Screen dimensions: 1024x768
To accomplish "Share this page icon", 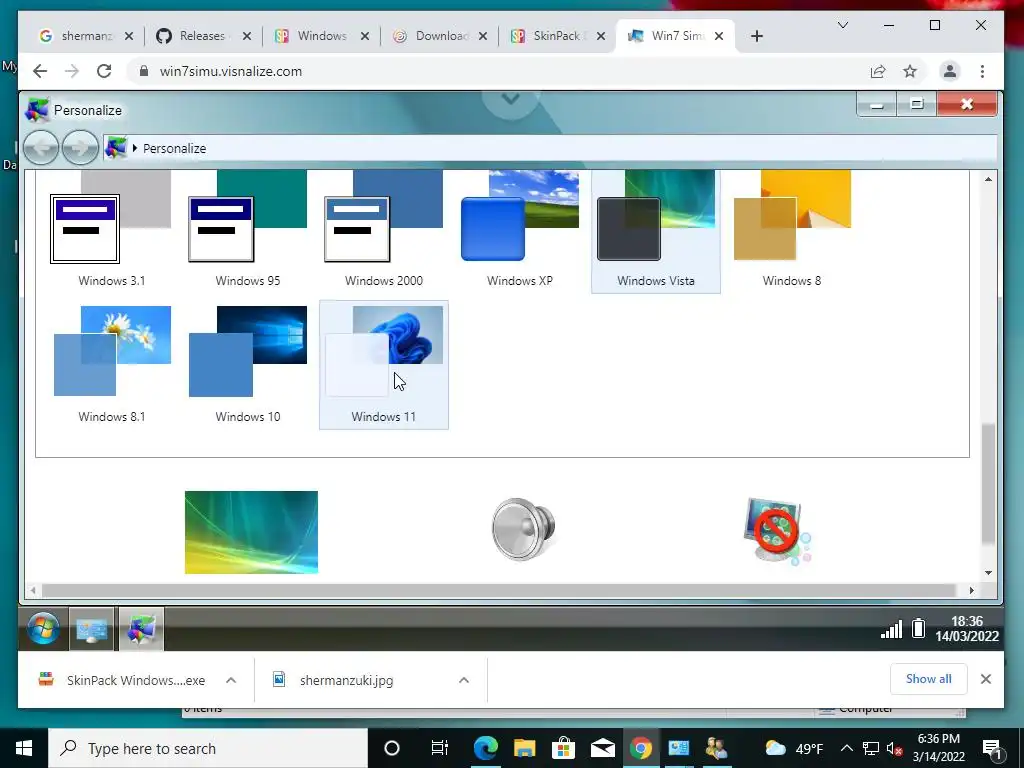I will click(x=878, y=71).
